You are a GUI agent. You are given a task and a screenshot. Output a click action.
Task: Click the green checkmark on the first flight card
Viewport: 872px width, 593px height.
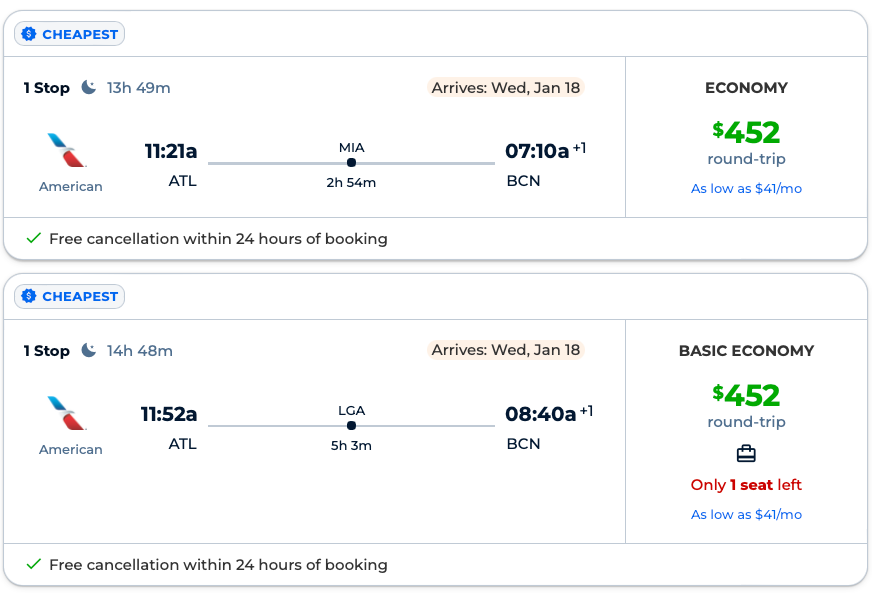coord(33,239)
